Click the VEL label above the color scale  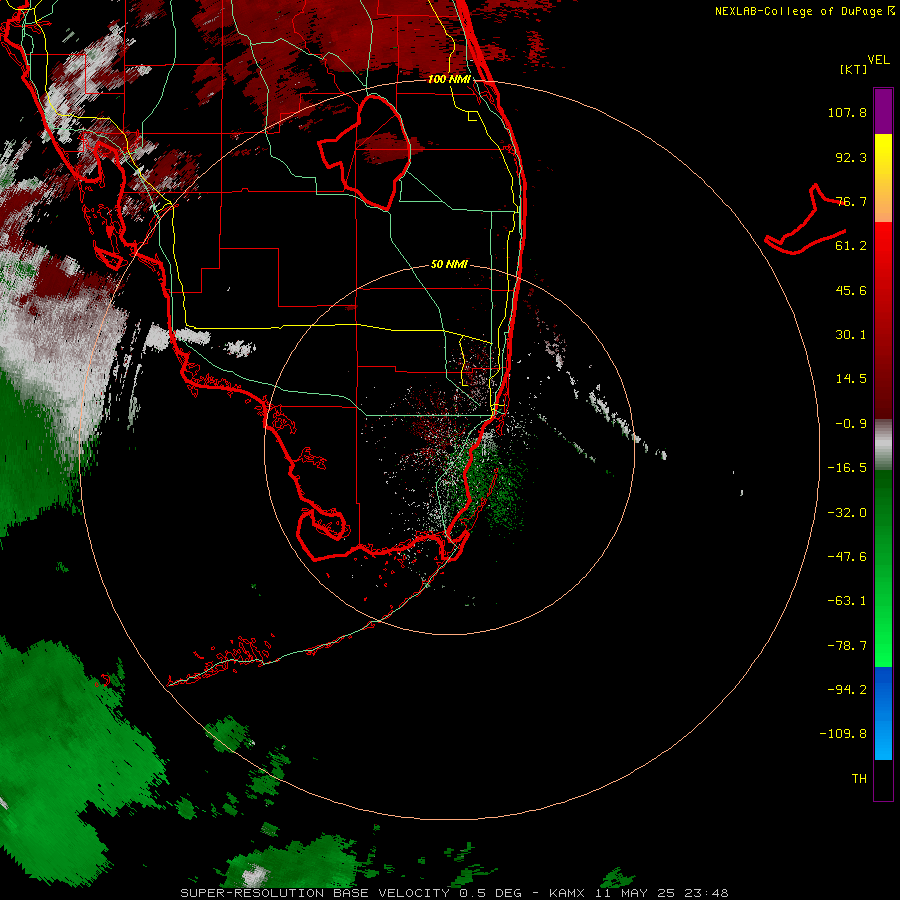878,60
